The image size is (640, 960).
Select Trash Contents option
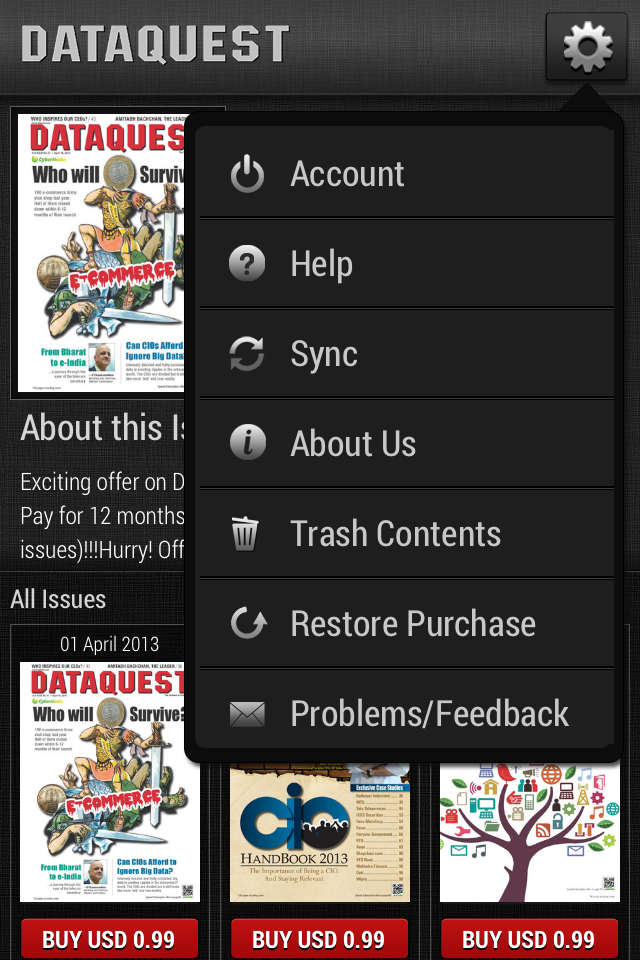tap(407, 533)
